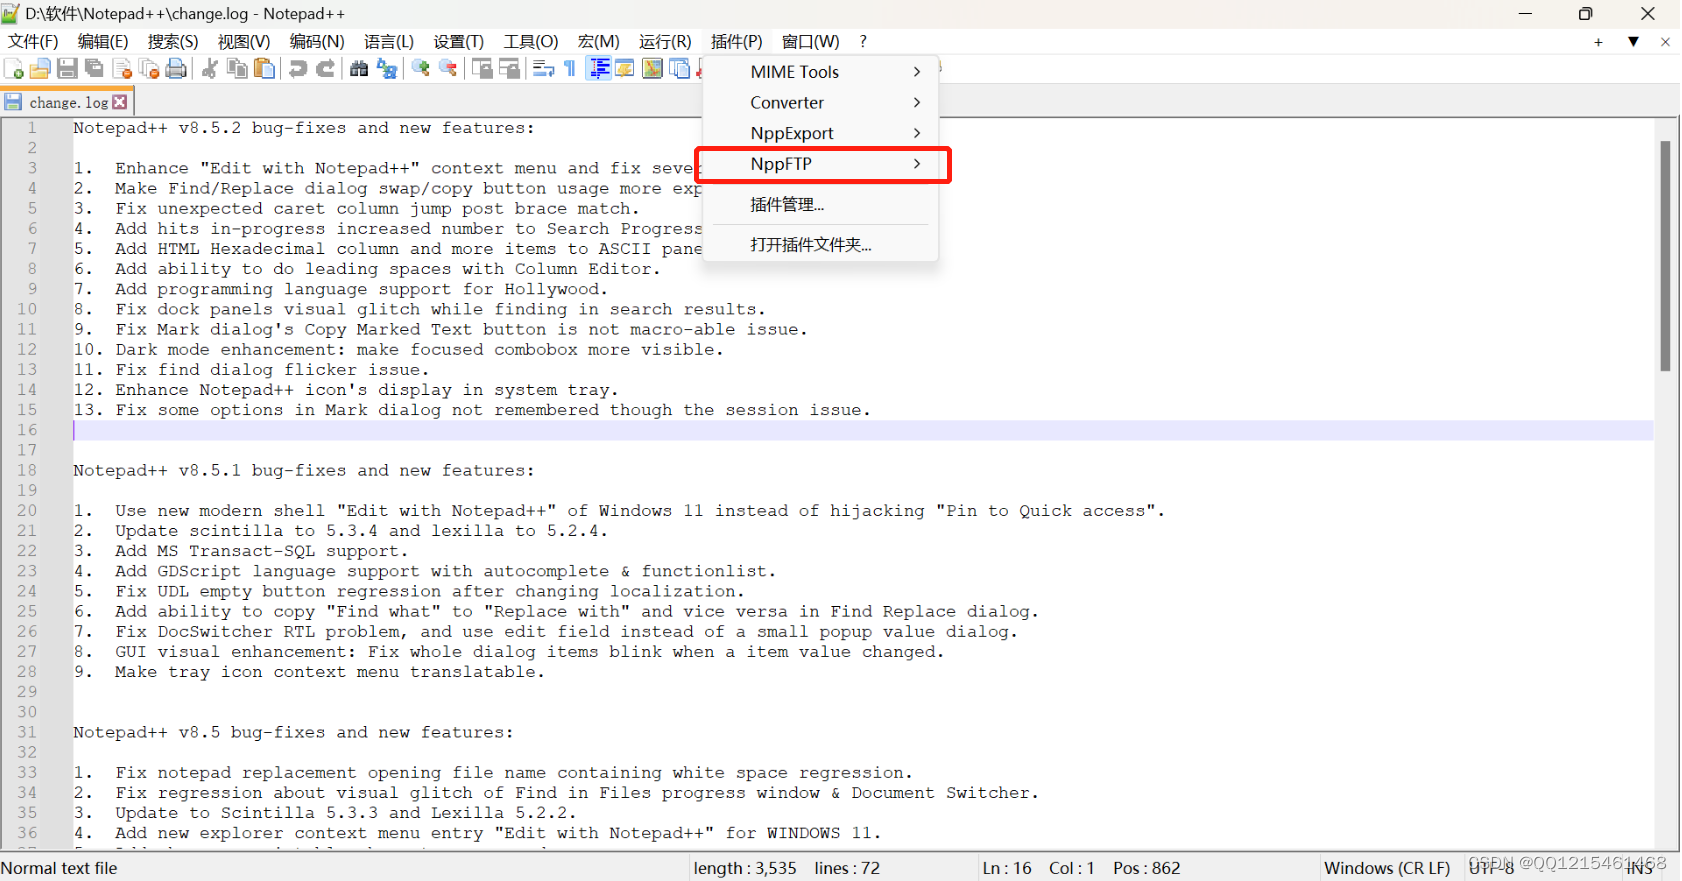This screenshot has width=1682, height=881.
Task: Click the Print toolbar icon
Action: 176,68
